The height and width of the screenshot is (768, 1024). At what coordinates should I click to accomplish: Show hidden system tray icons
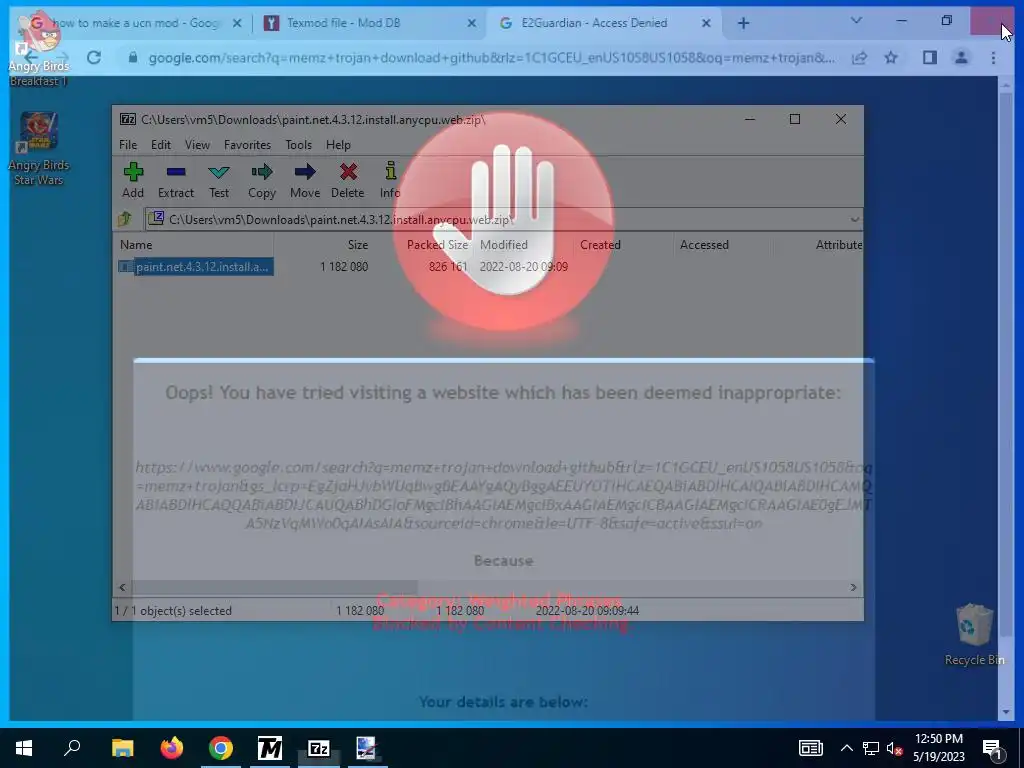846,748
